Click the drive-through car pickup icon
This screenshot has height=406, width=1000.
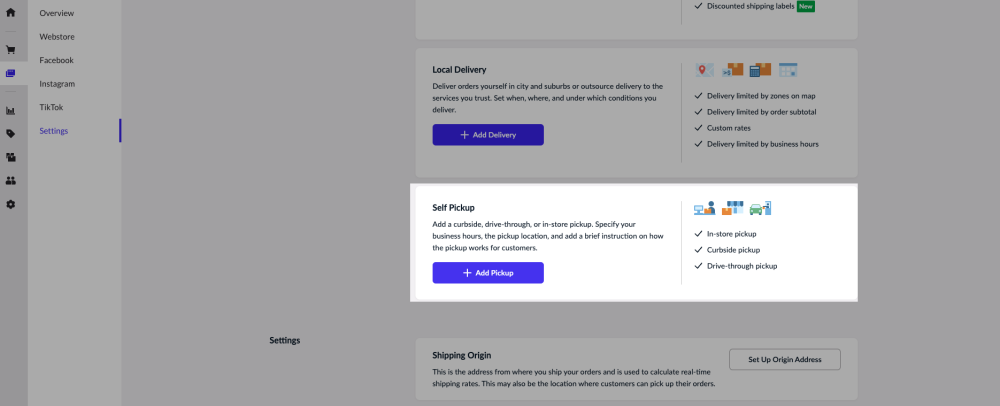pyautogui.click(x=761, y=208)
